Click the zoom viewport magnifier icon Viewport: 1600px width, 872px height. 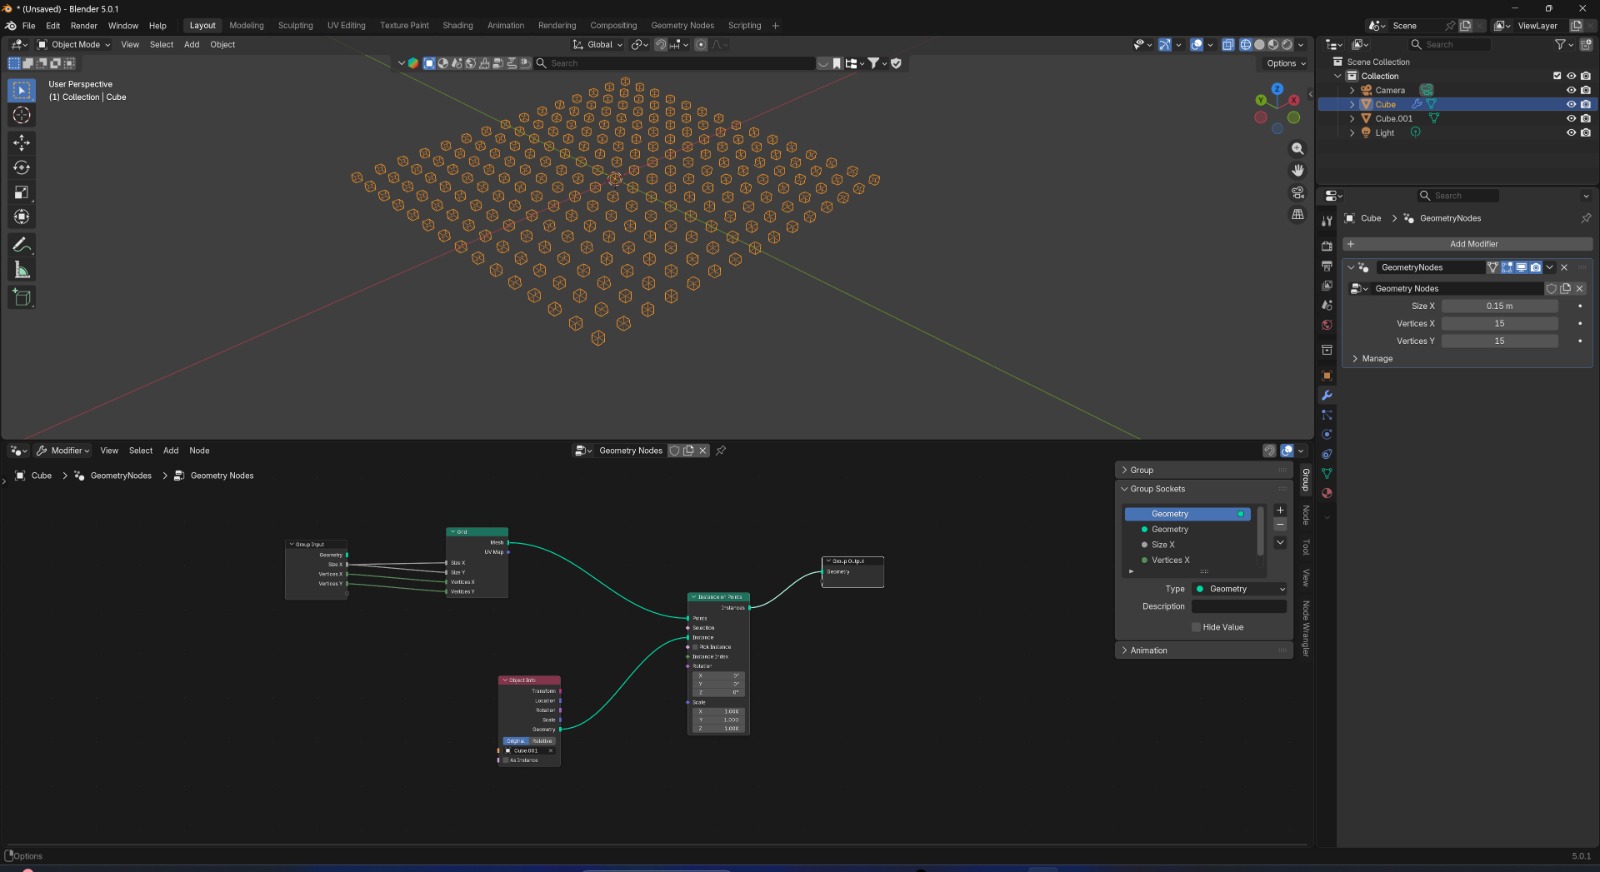(x=1297, y=149)
